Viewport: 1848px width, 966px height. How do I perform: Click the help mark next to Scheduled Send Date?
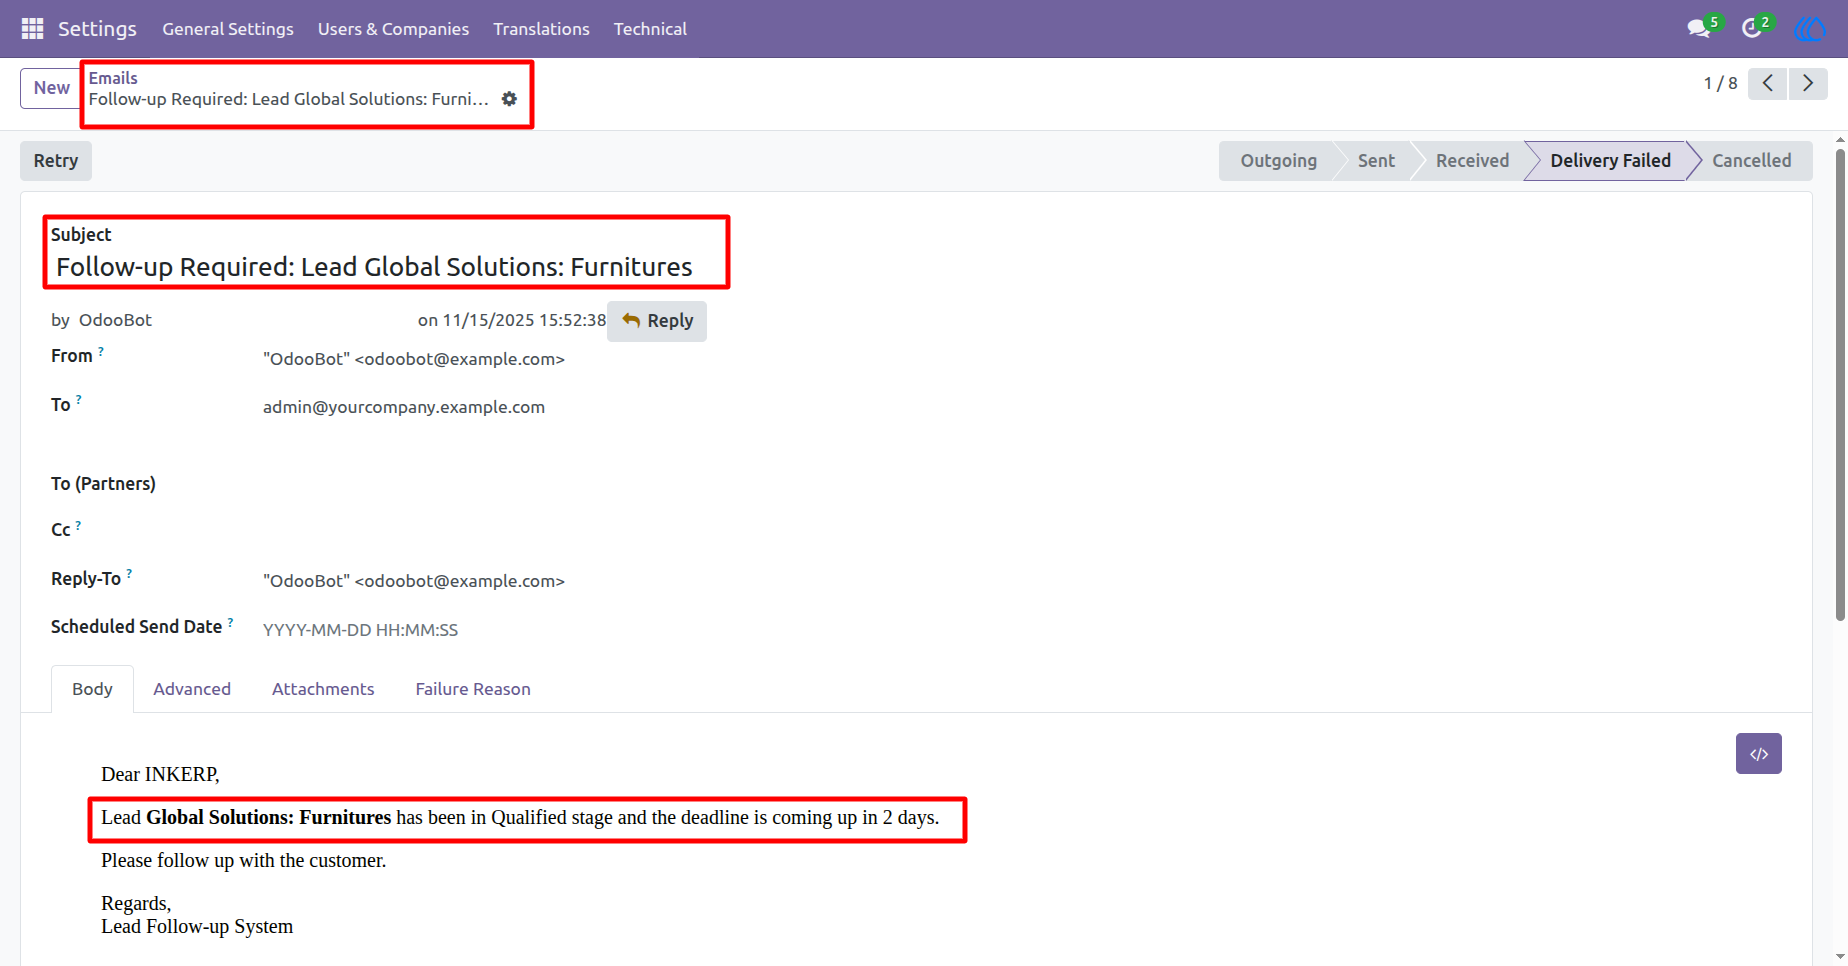[231, 621]
